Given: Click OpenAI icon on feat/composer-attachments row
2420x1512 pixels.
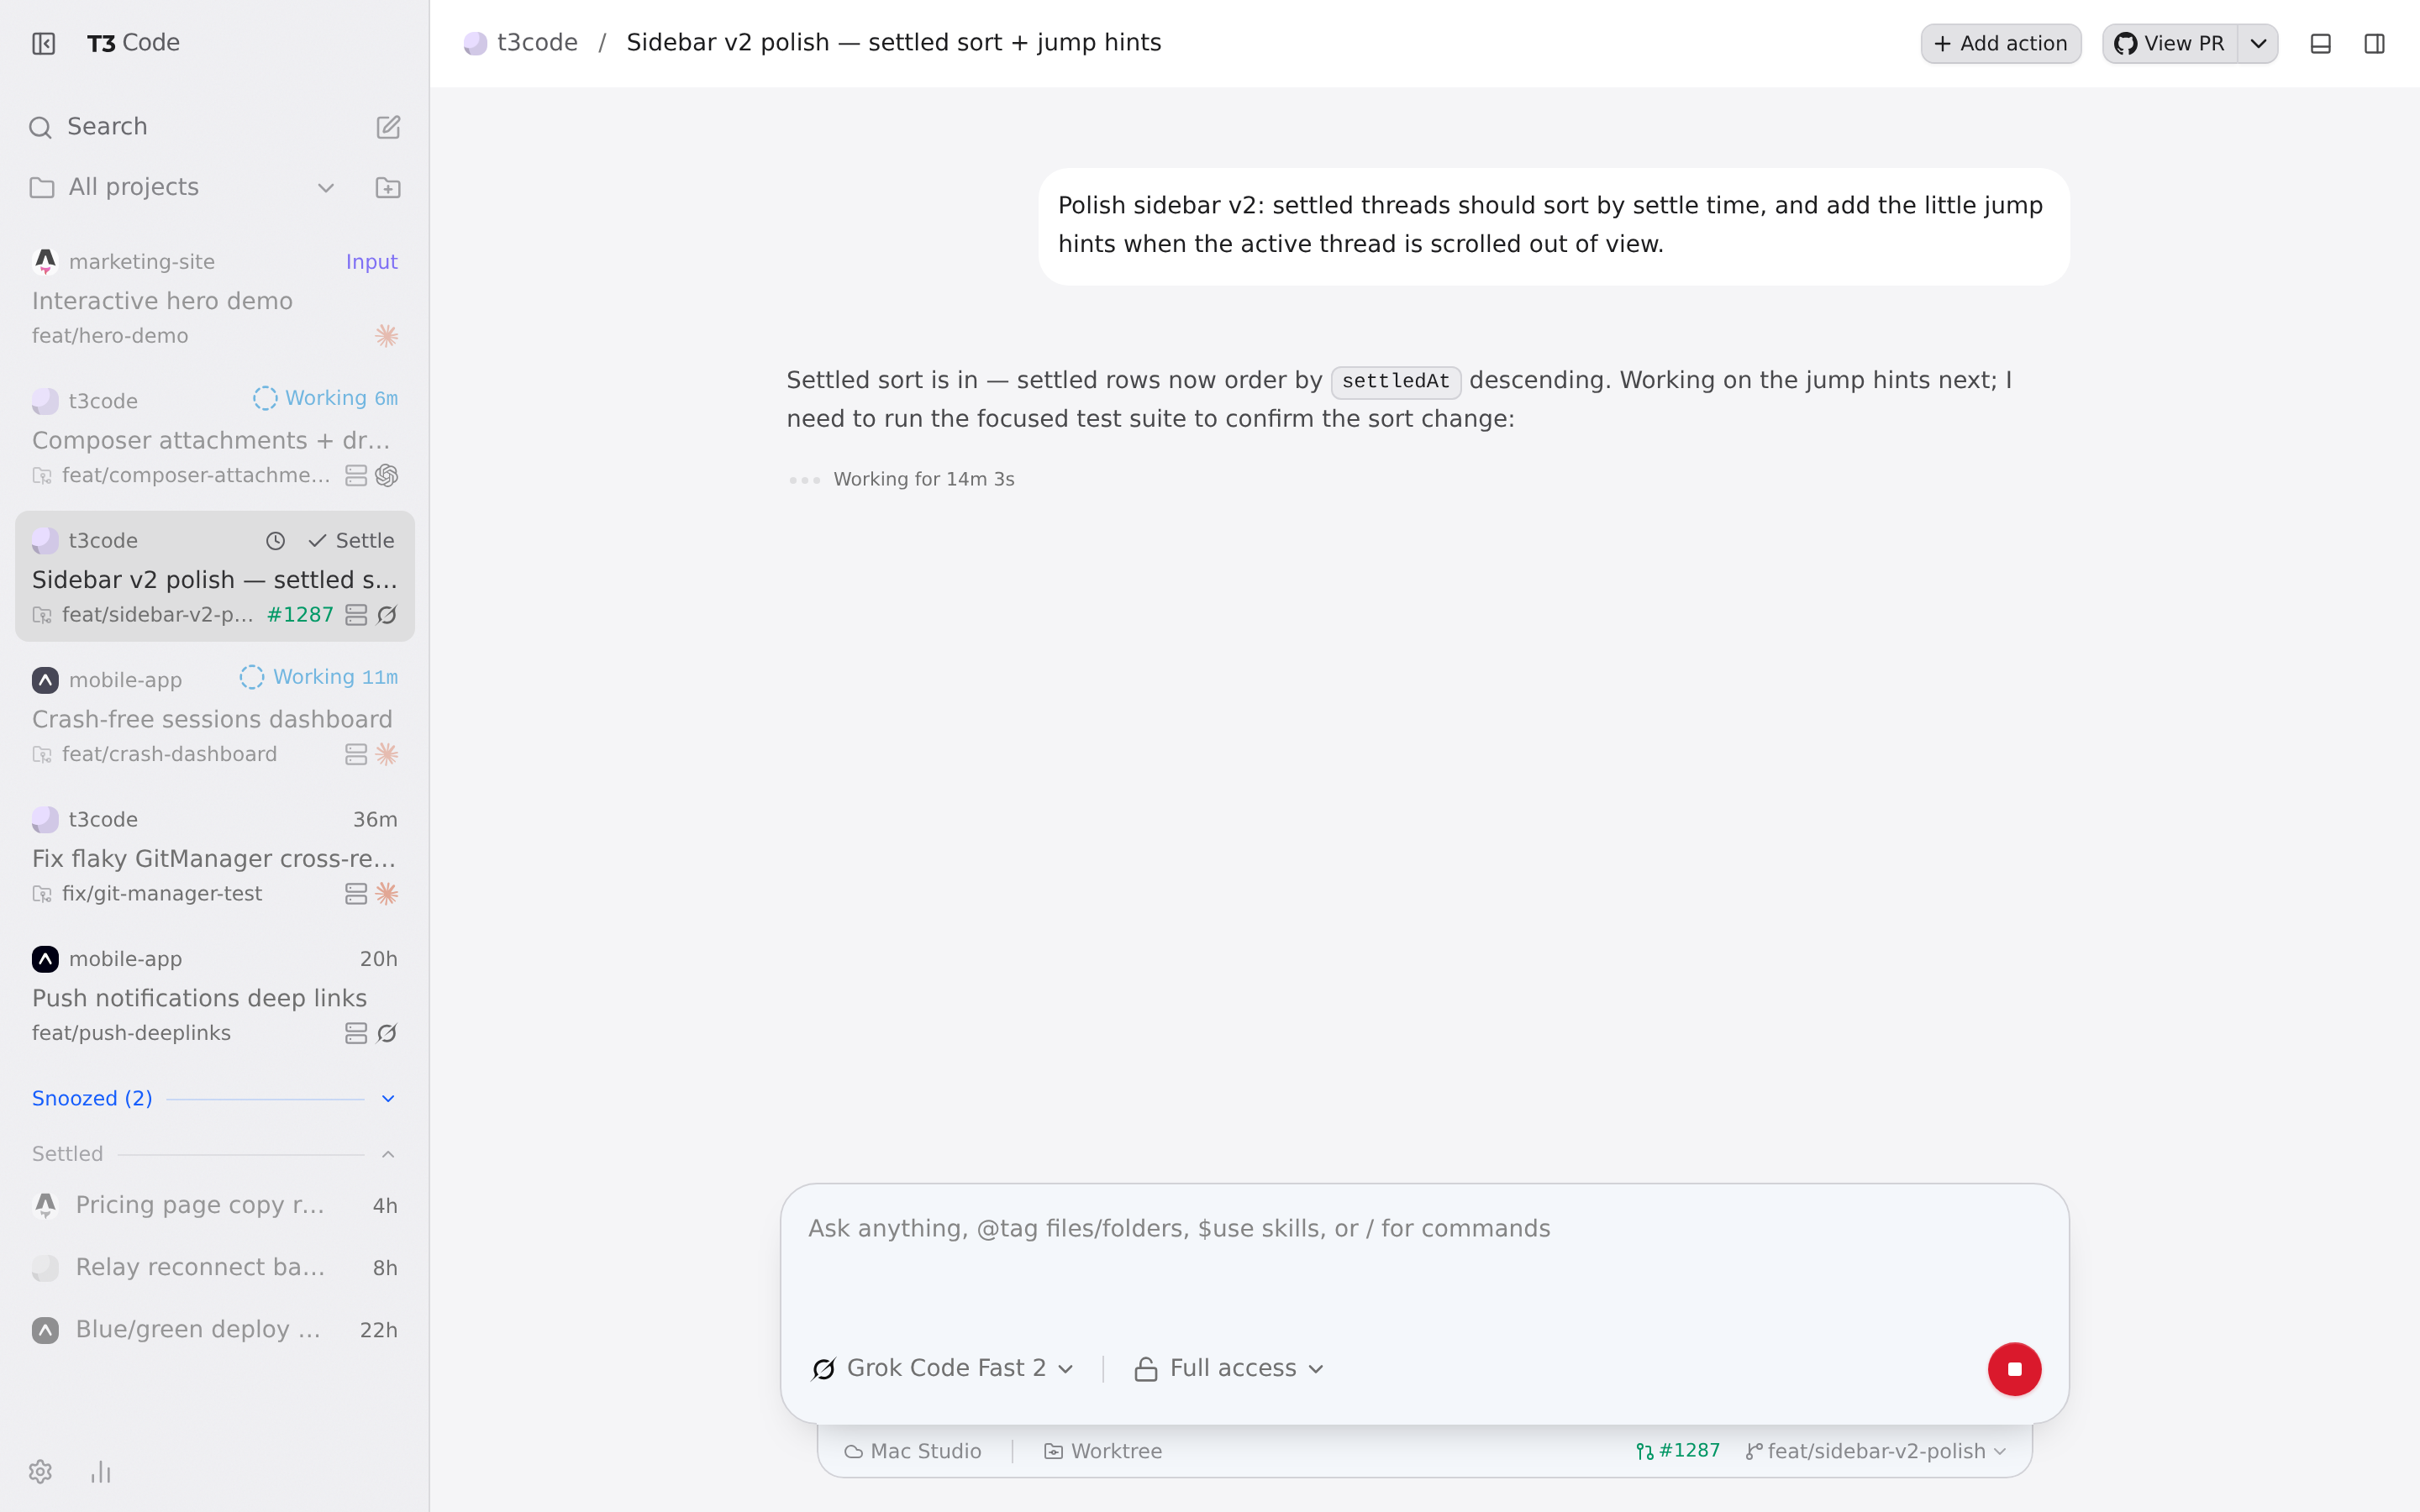Looking at the screenshot, I should pos(387,476).
